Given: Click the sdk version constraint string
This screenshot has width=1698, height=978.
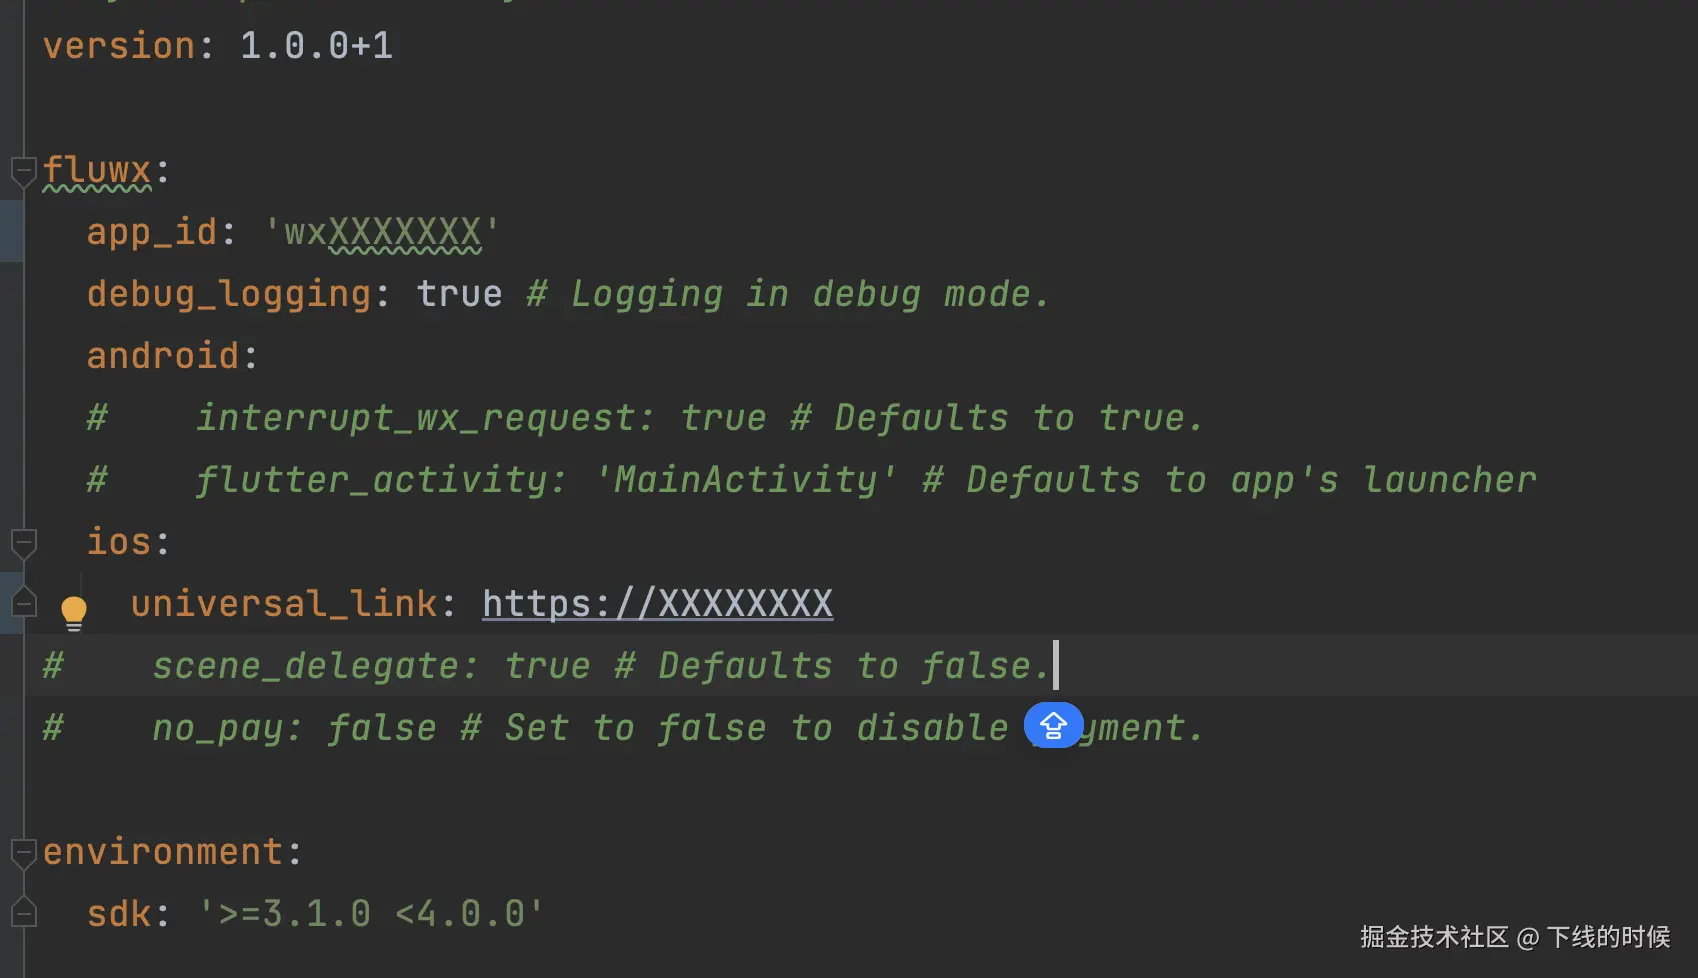Looking at the screenshot, I should [371, 914].
